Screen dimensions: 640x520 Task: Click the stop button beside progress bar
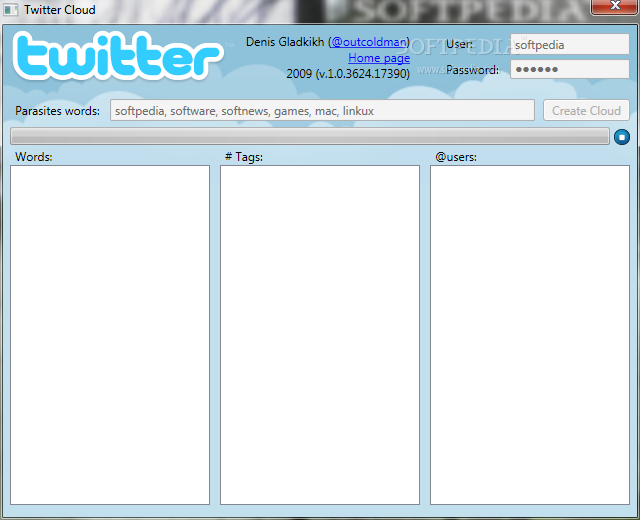pyautogui.click(x=622, y=137)
